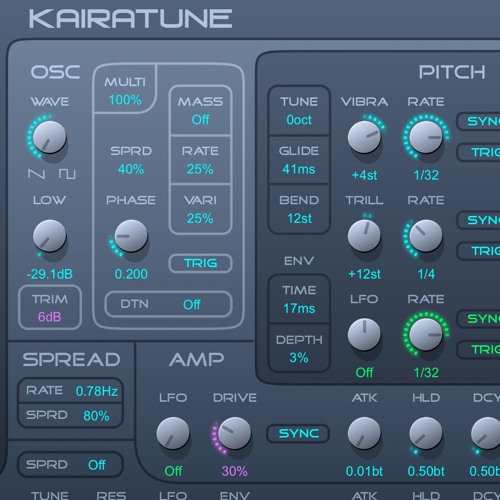Open the GLIDE 41ms value box

[x=299, y=160]
